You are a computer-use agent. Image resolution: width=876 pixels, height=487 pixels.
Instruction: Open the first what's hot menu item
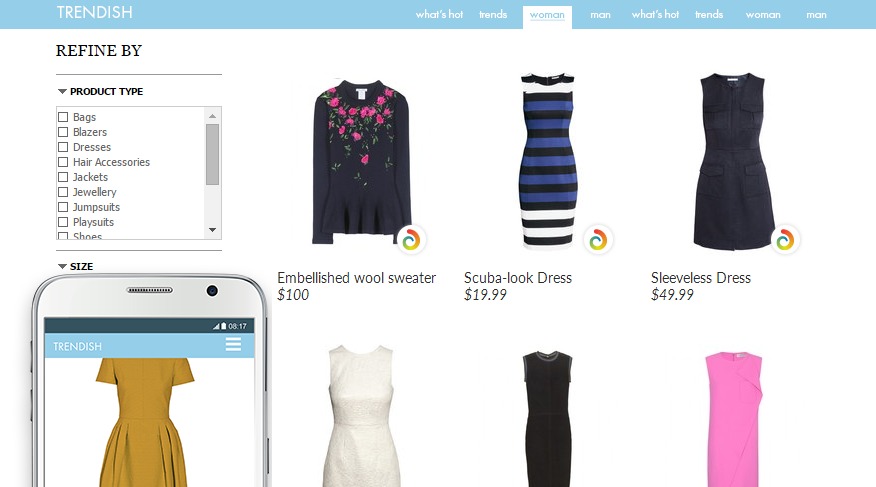pyautogui.click(x=439, y=15)
